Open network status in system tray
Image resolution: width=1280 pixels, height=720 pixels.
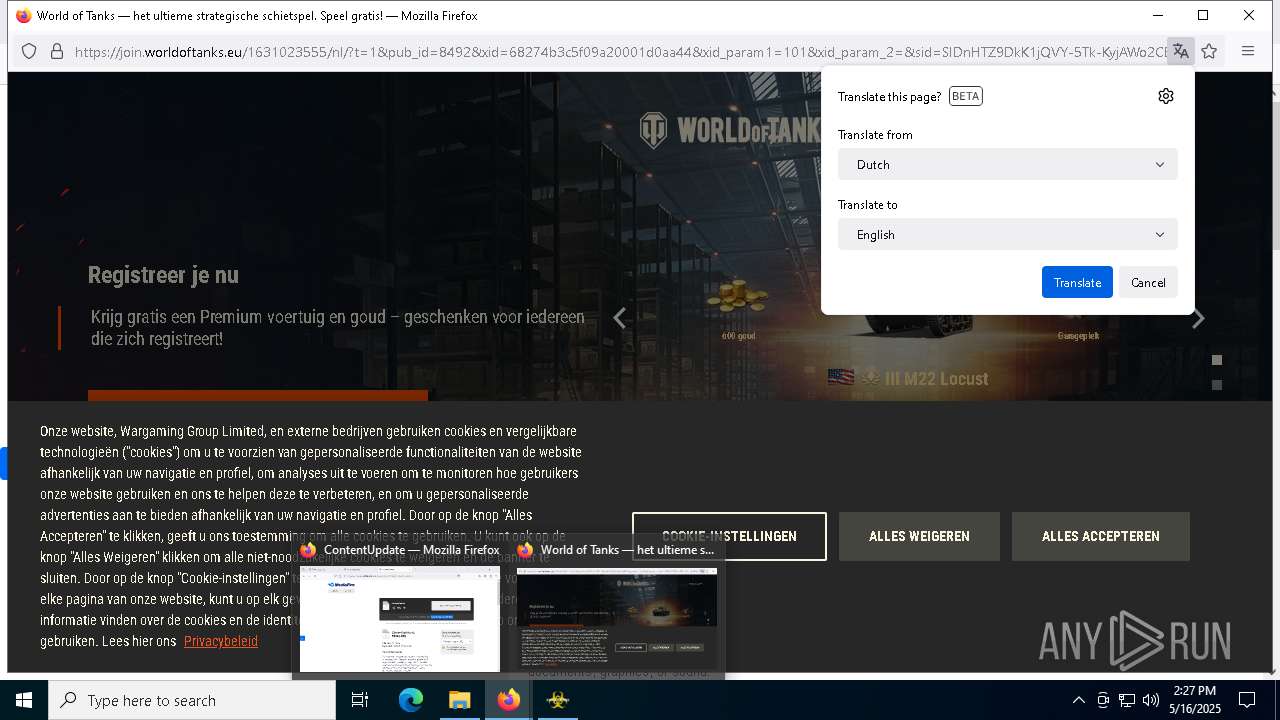(x=1127, y=700)
